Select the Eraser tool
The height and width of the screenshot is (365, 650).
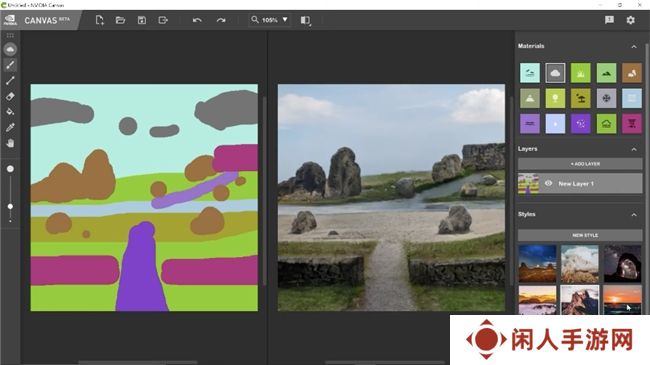point(10,96)
